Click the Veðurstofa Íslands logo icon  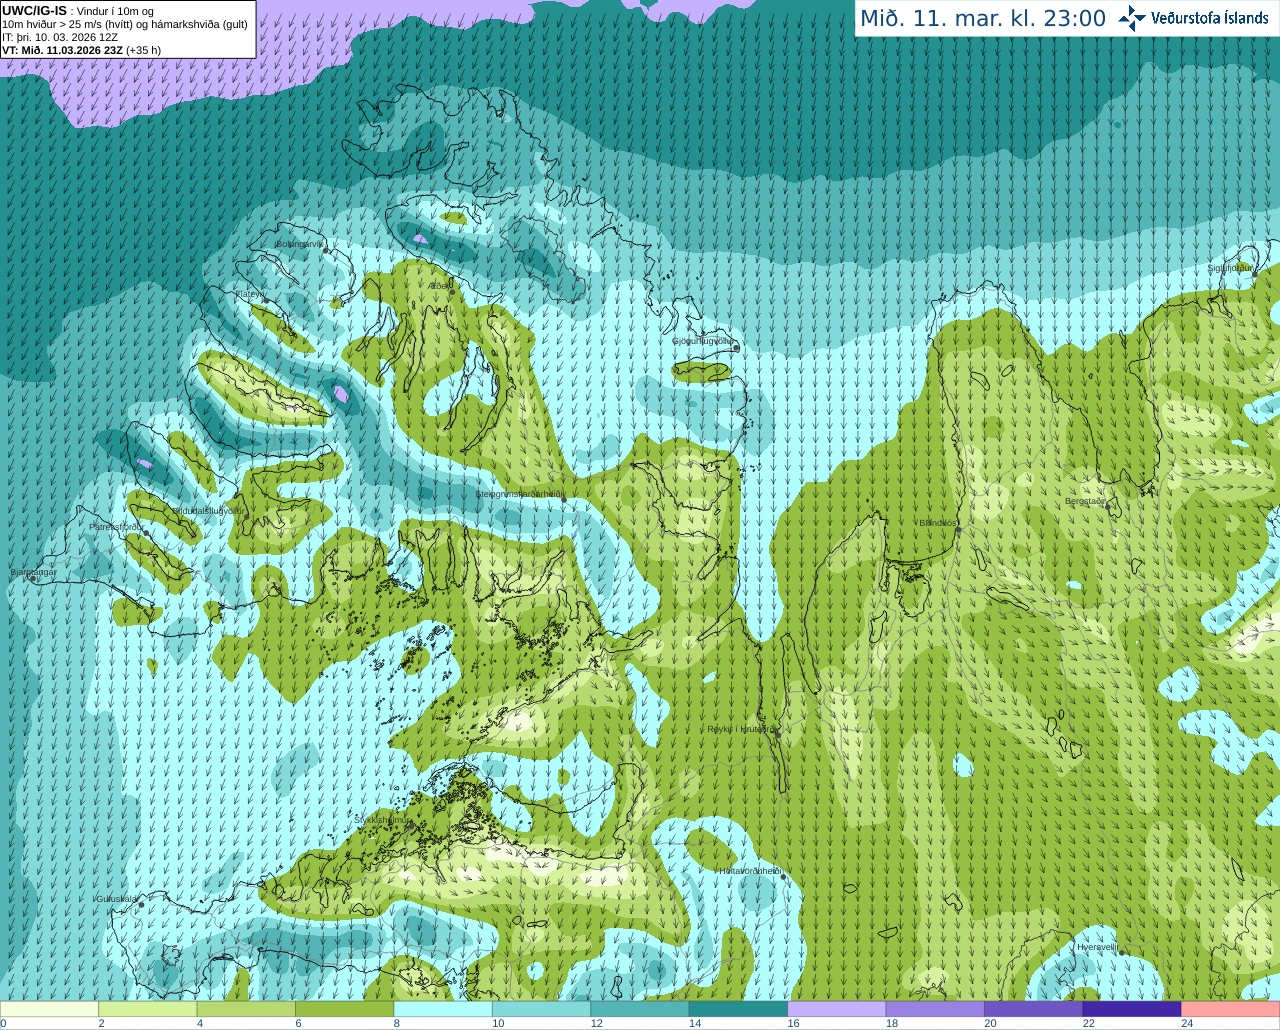[x=1132, y=18]
